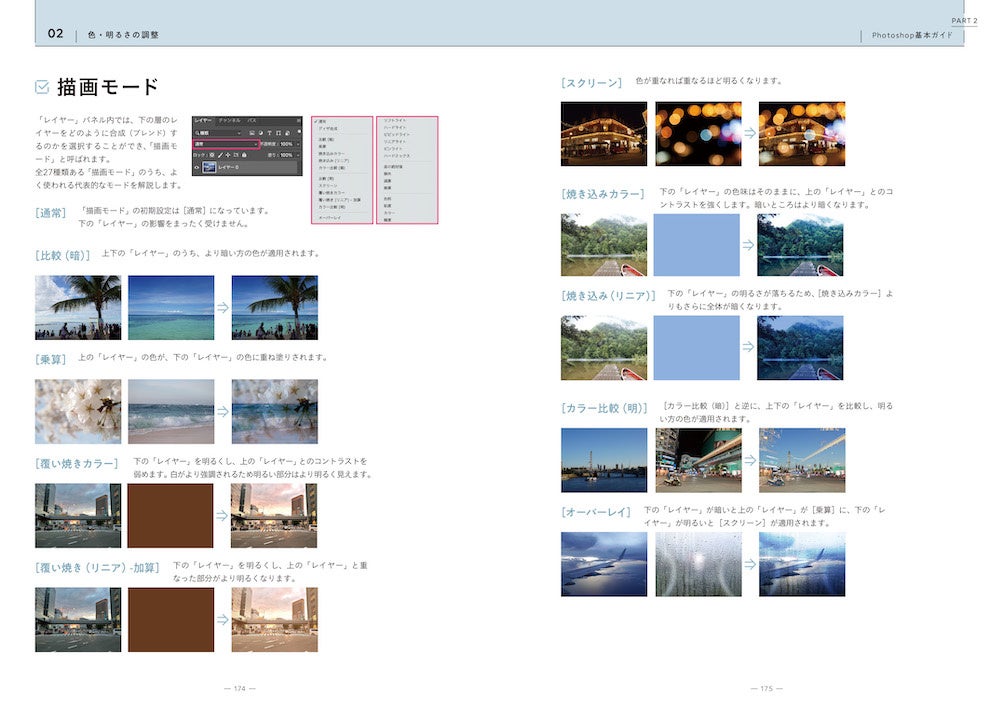
Task: Click the [比較(暗)] heading
Action: click(62, 255)
